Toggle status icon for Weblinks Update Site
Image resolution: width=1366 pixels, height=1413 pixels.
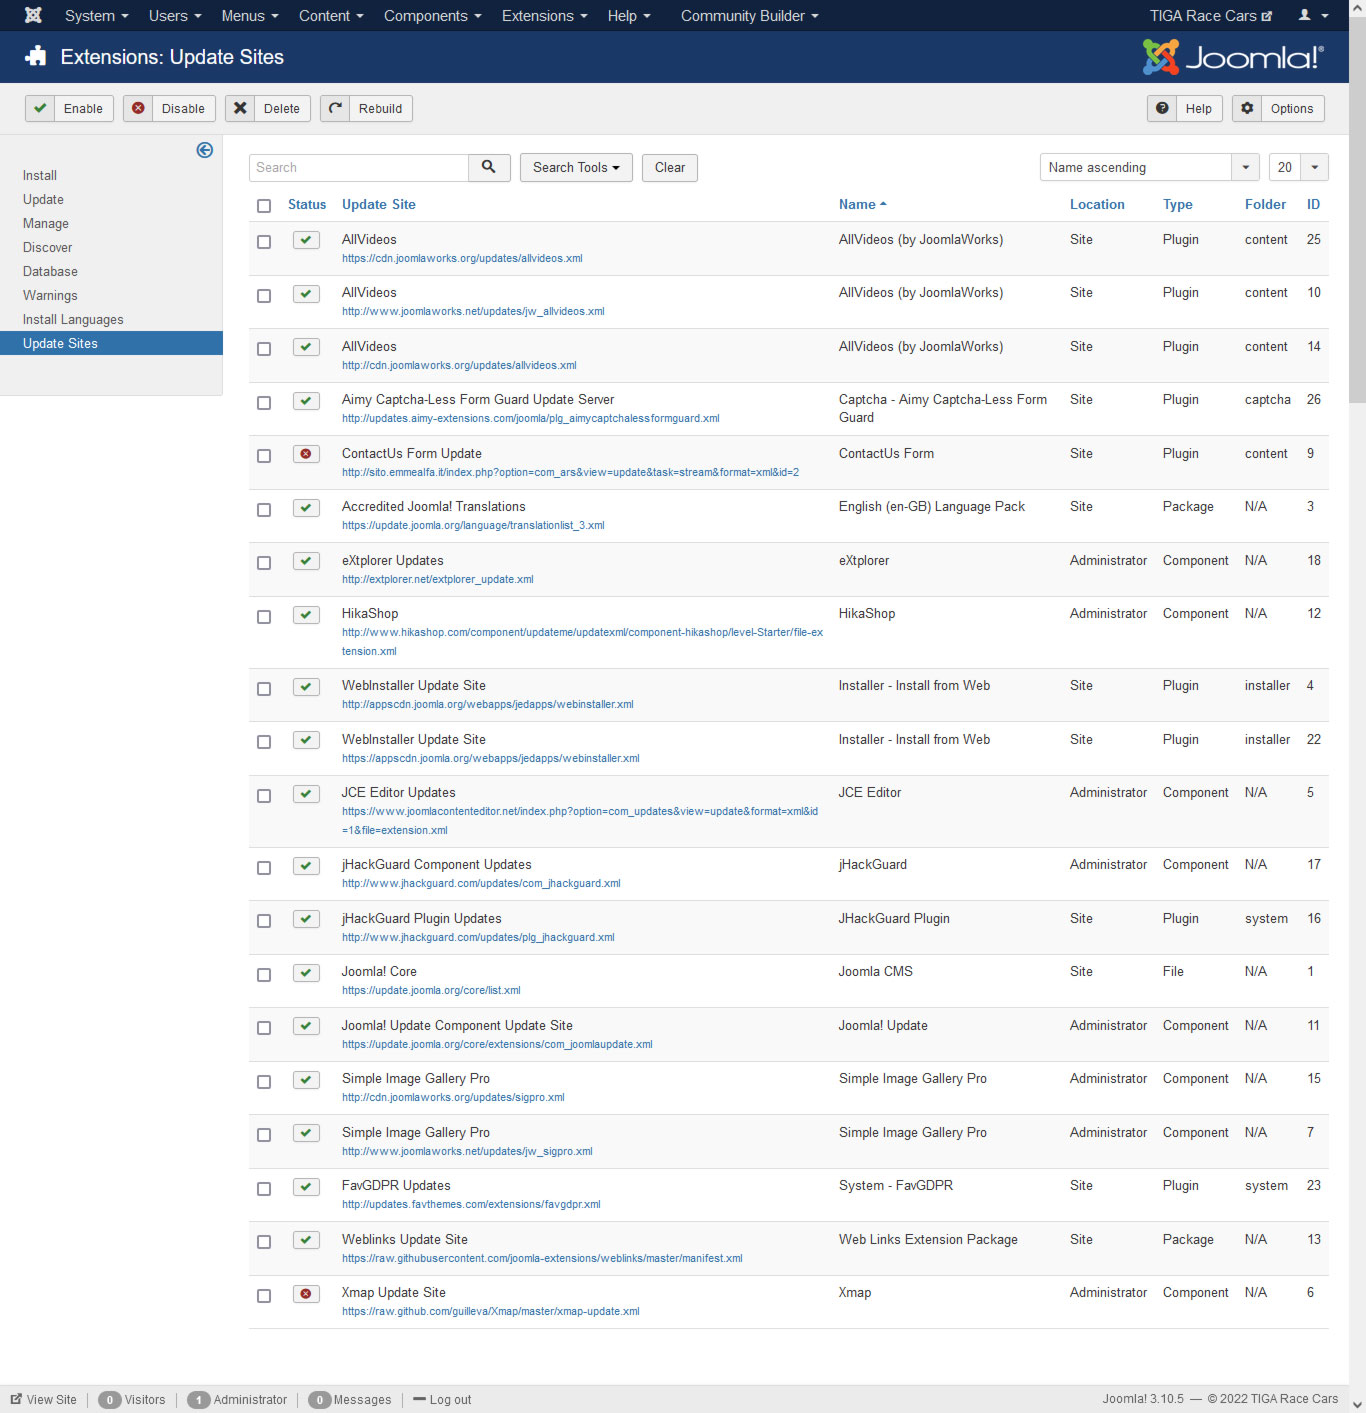tap(306, 1240)
